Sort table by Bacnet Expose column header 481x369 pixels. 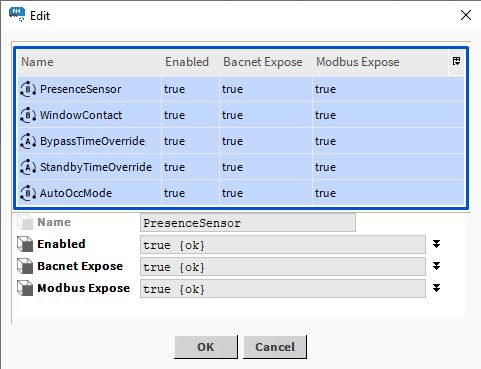(263, 62)
